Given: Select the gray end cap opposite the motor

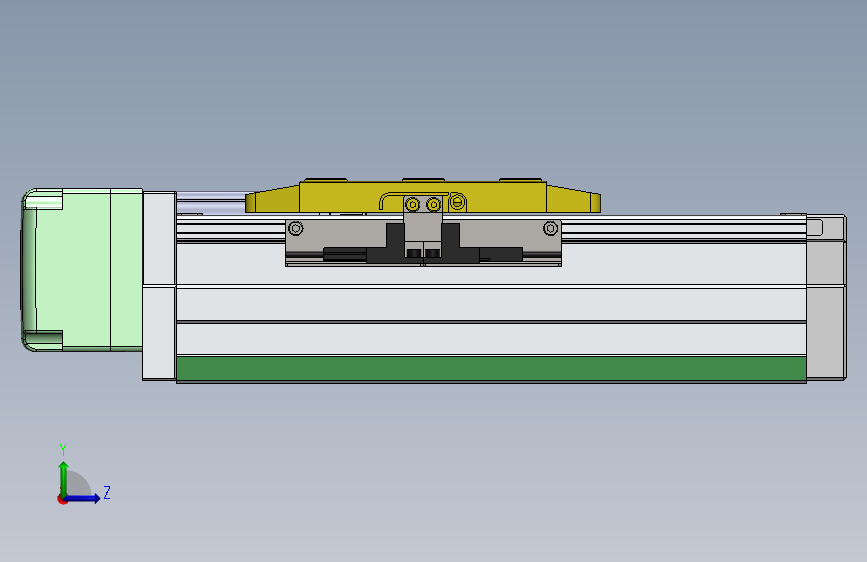Looking at the screenshot, I should pos(826,298).
